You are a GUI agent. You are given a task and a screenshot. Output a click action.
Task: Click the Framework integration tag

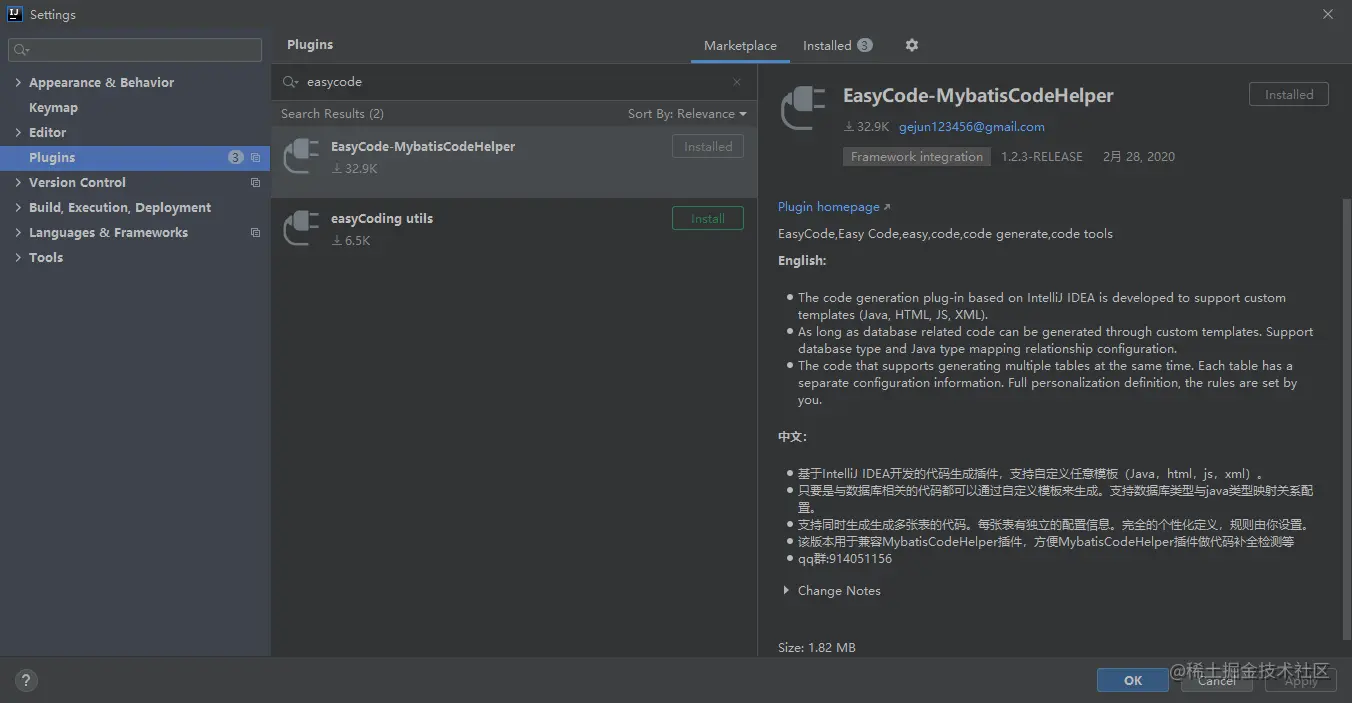tap(917, 157)
